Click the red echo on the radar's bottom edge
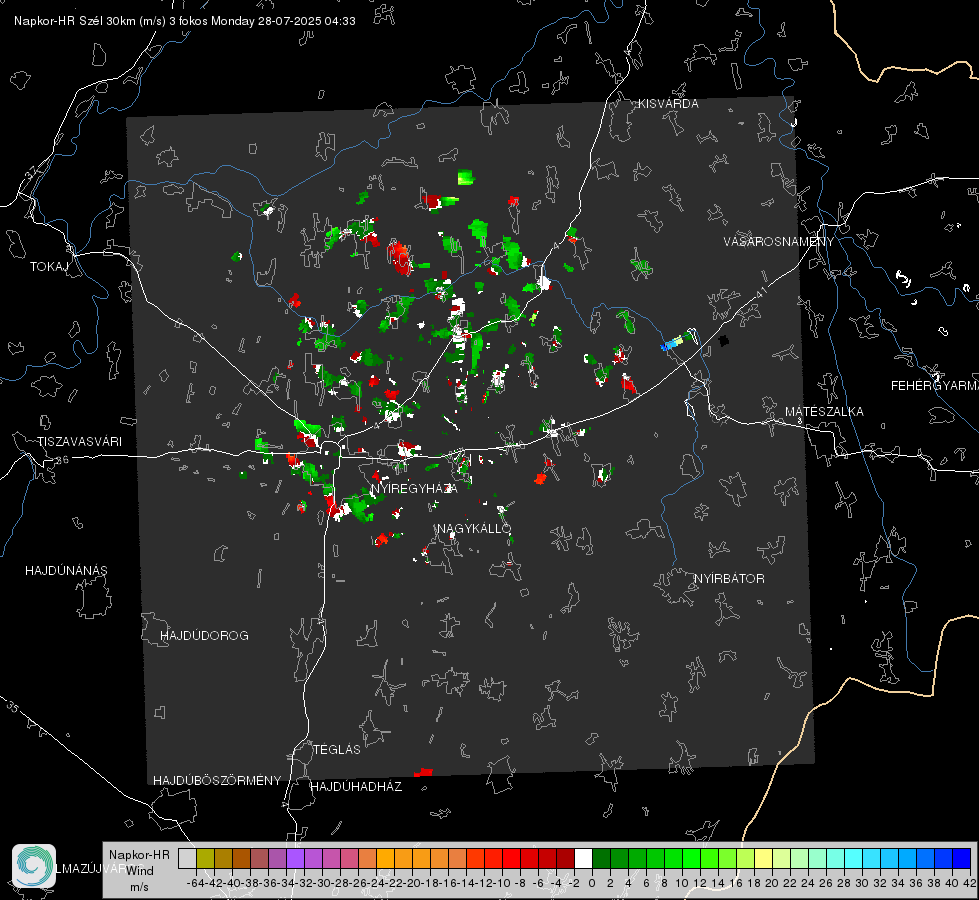The height and width of the screenshot is (900, 979). click(424, 773)
